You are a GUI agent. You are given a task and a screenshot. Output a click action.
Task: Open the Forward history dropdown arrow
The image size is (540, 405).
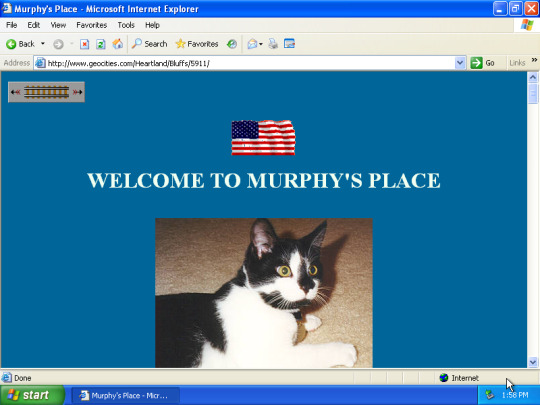[x=72, y=44]
